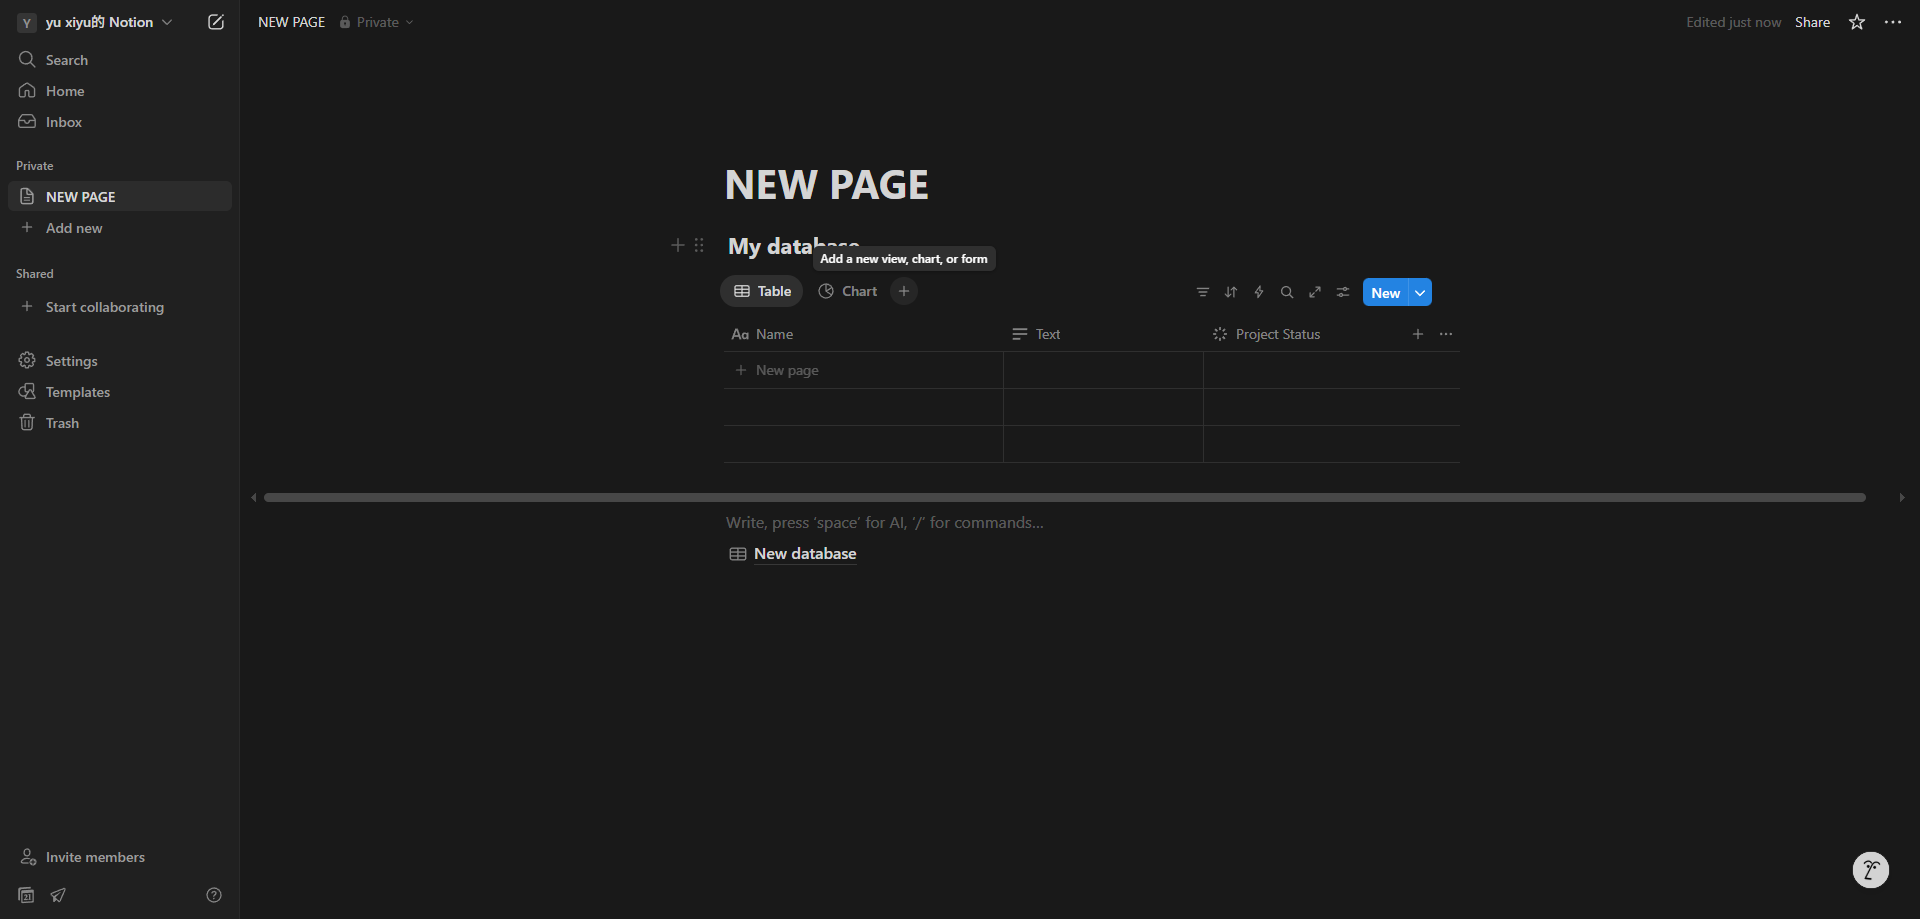The width and height of the screenshot is (1920, 919).
Task: Open the calendar icon at sidebar bottom
Action: tap(27, 895)
